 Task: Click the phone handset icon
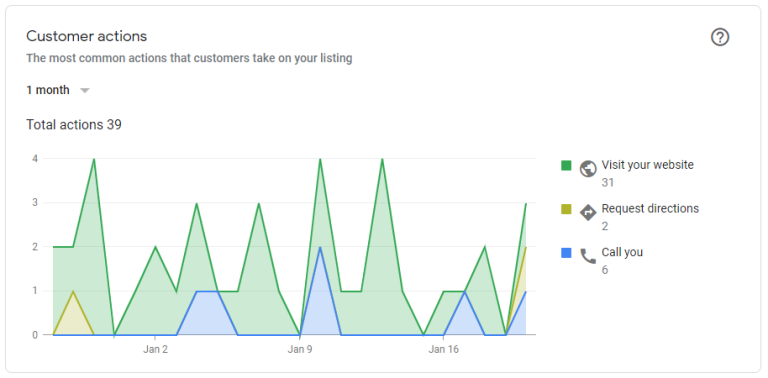point(588,256)
